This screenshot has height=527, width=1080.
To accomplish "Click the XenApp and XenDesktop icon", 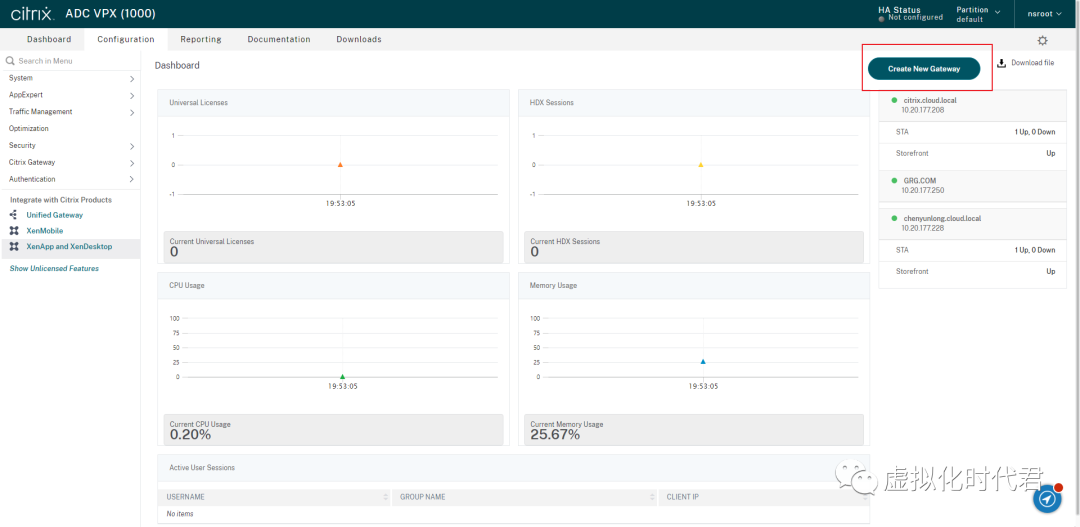I will point(14,247).
